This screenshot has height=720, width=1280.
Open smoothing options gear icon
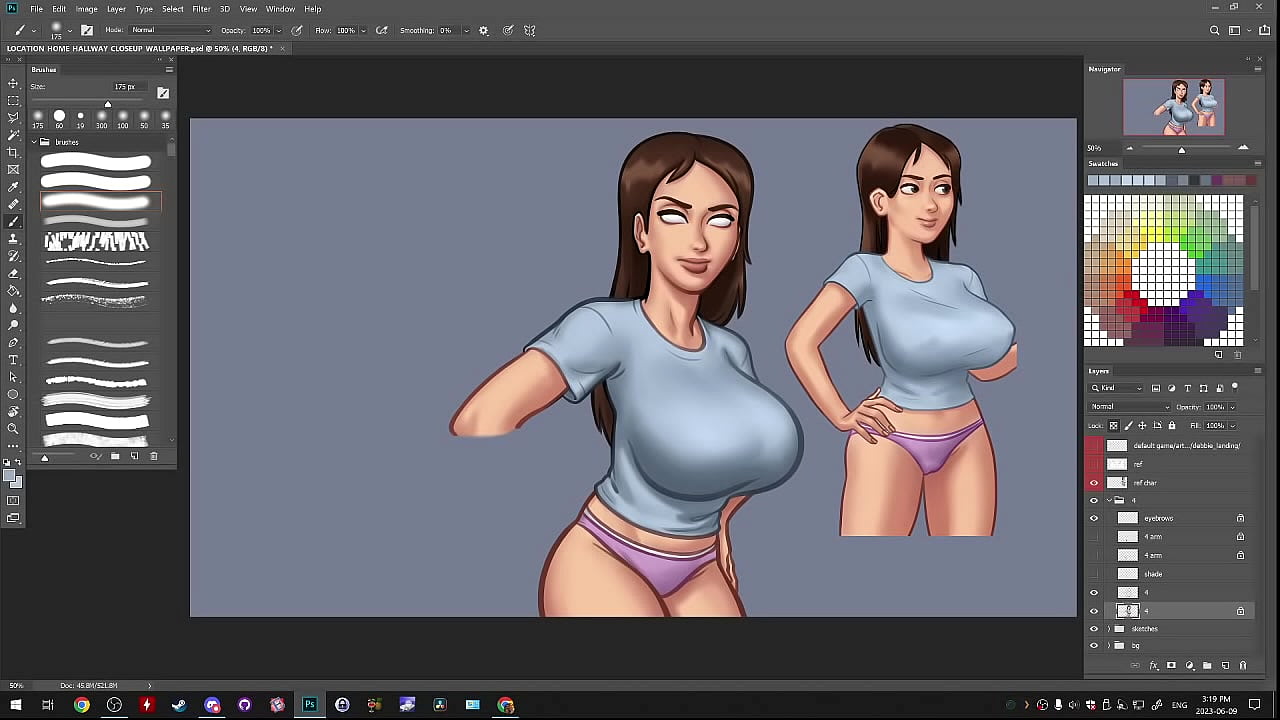tap(484, 31)
